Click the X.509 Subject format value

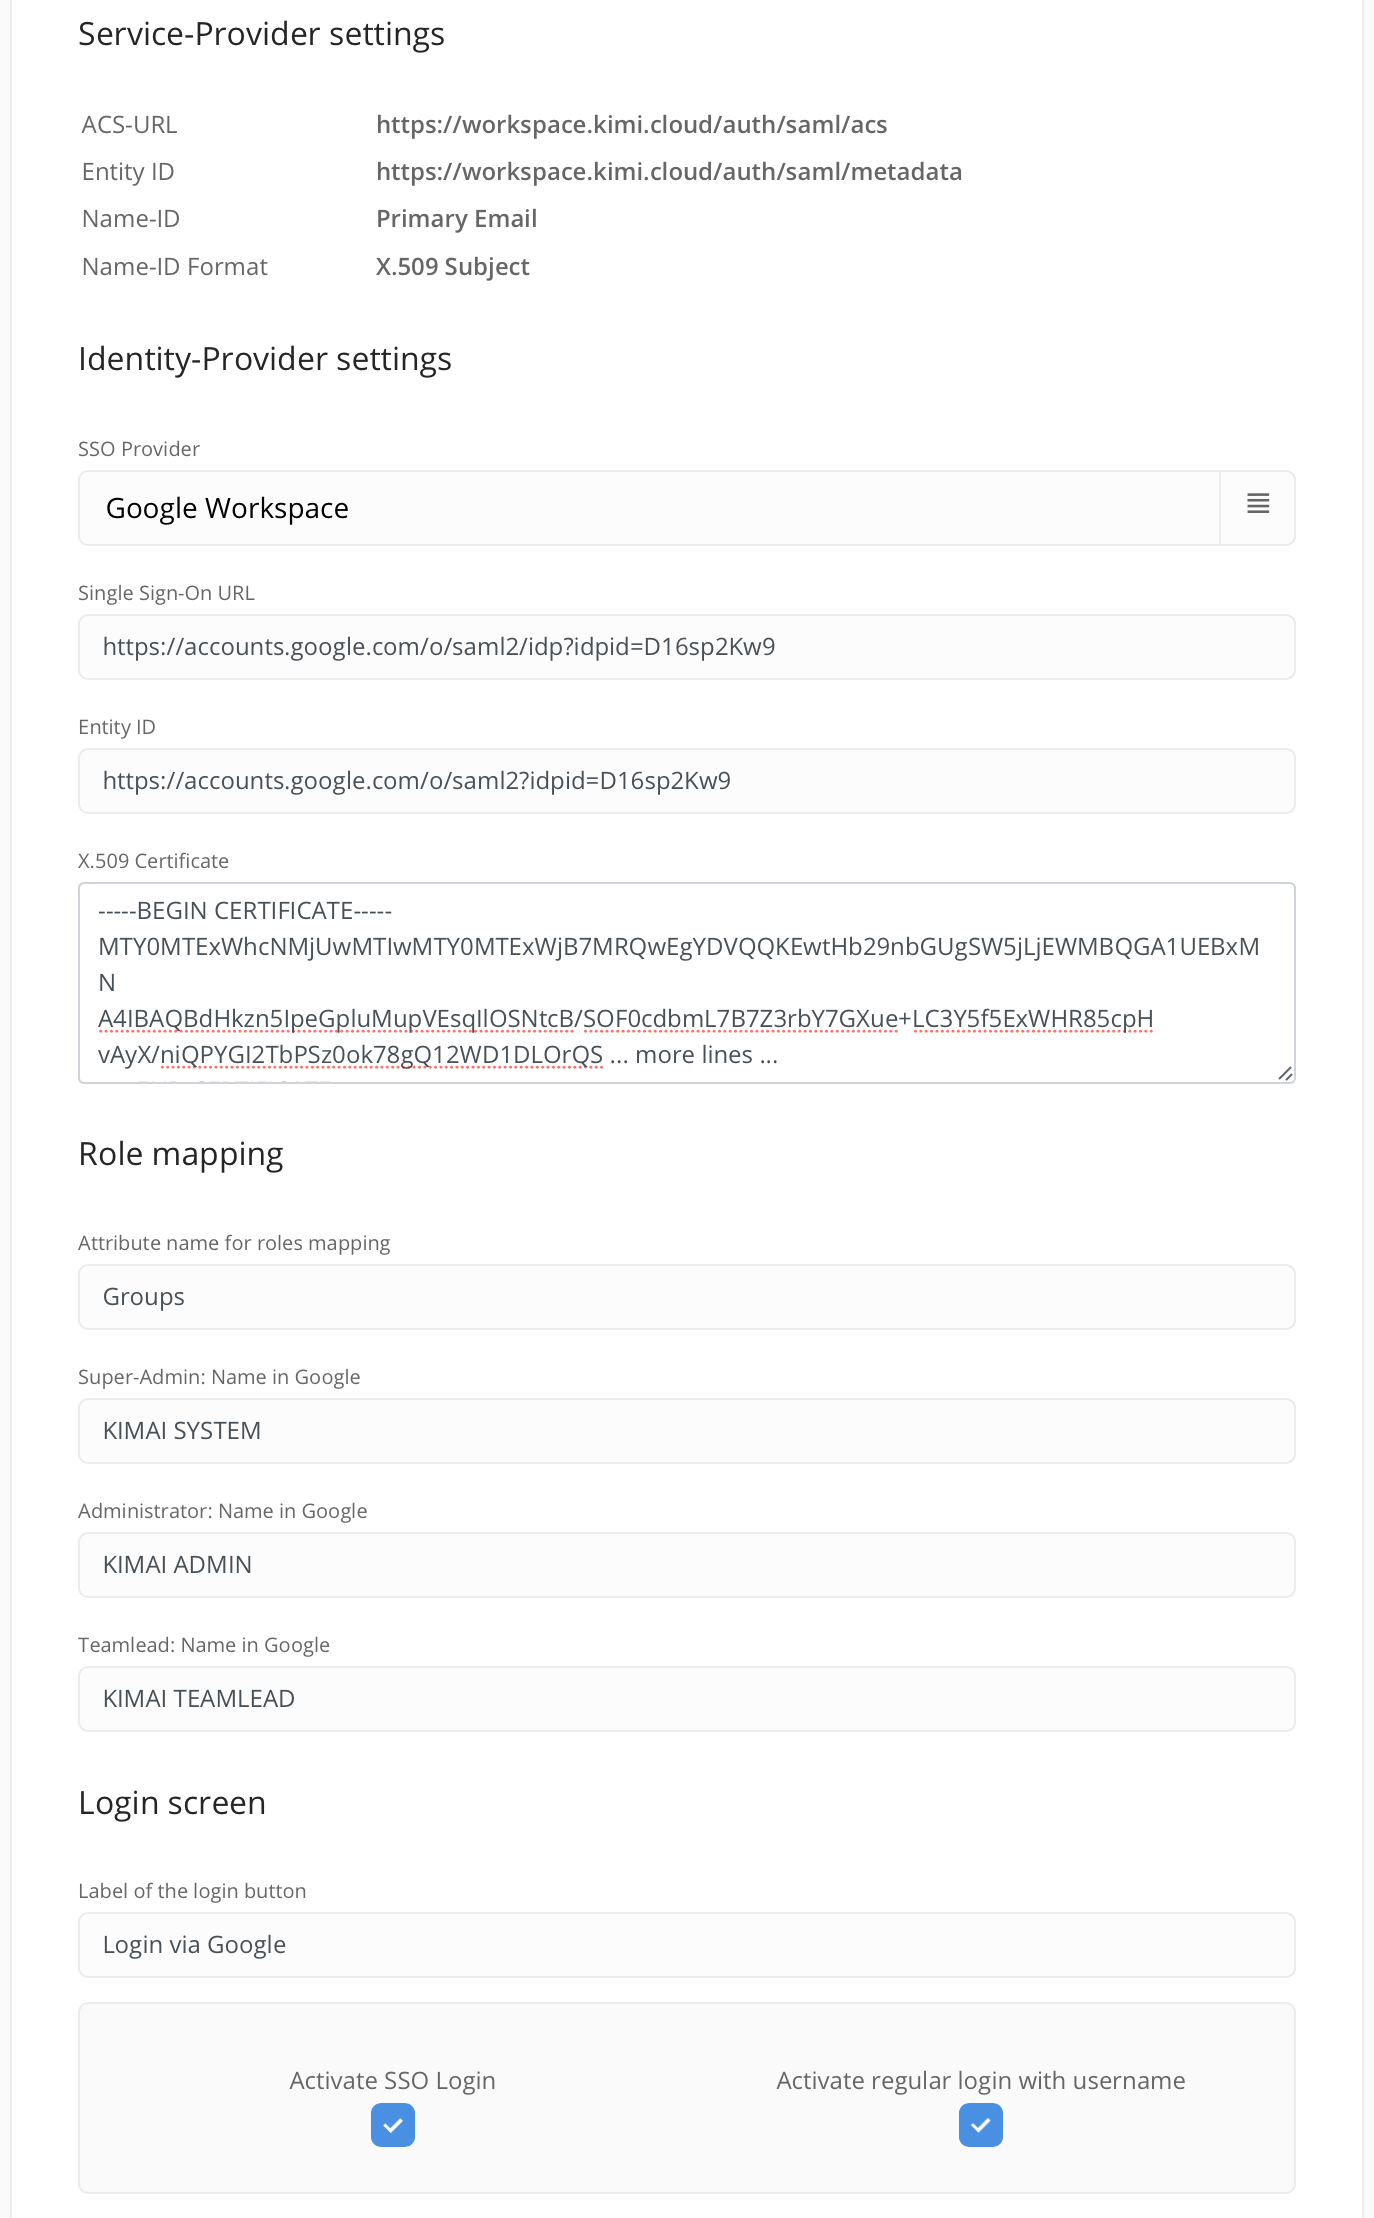coord(453,267)
